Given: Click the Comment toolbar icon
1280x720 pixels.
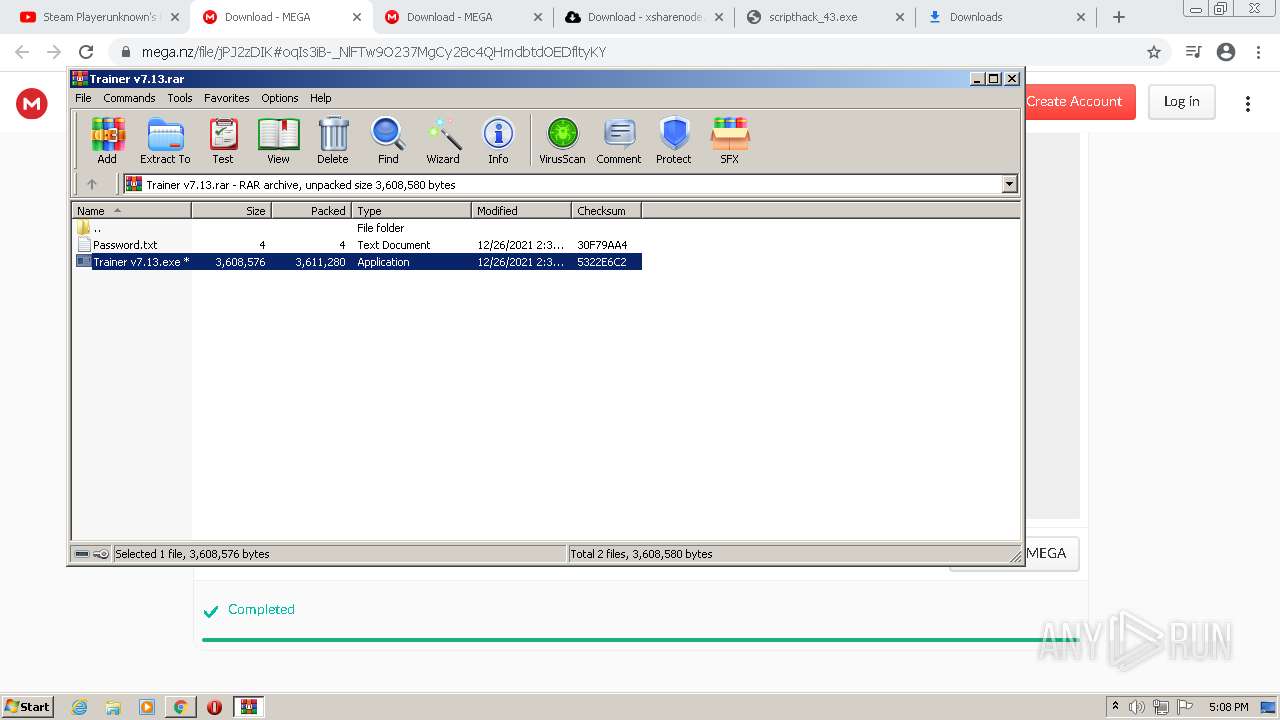Looking at the screenshot, I should tap(619, 140).
